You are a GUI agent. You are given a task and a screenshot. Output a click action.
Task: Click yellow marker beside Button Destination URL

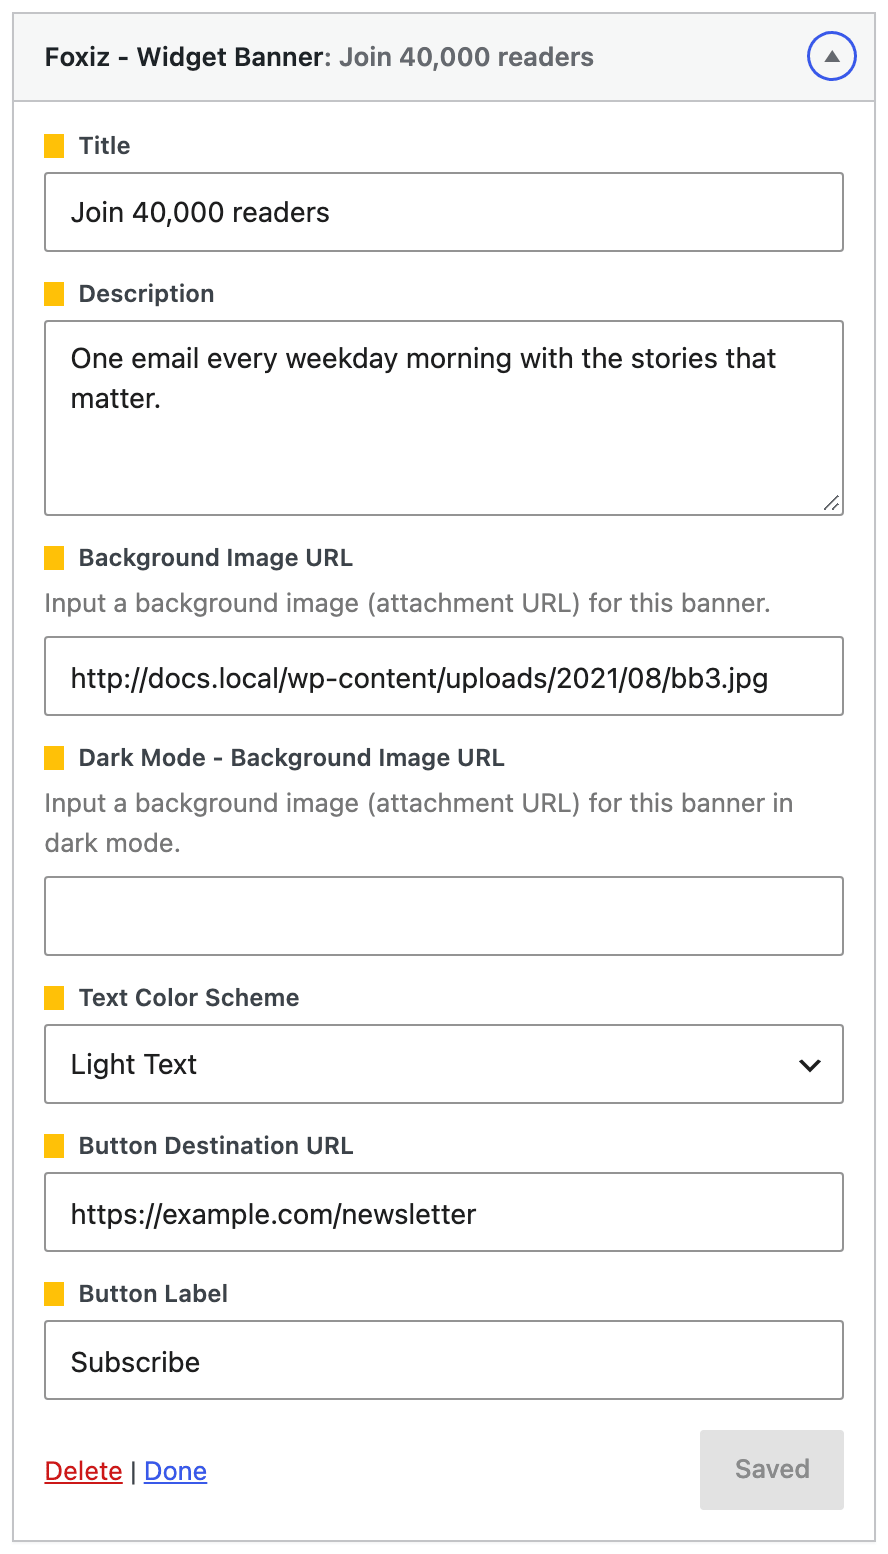[55, 1146]
